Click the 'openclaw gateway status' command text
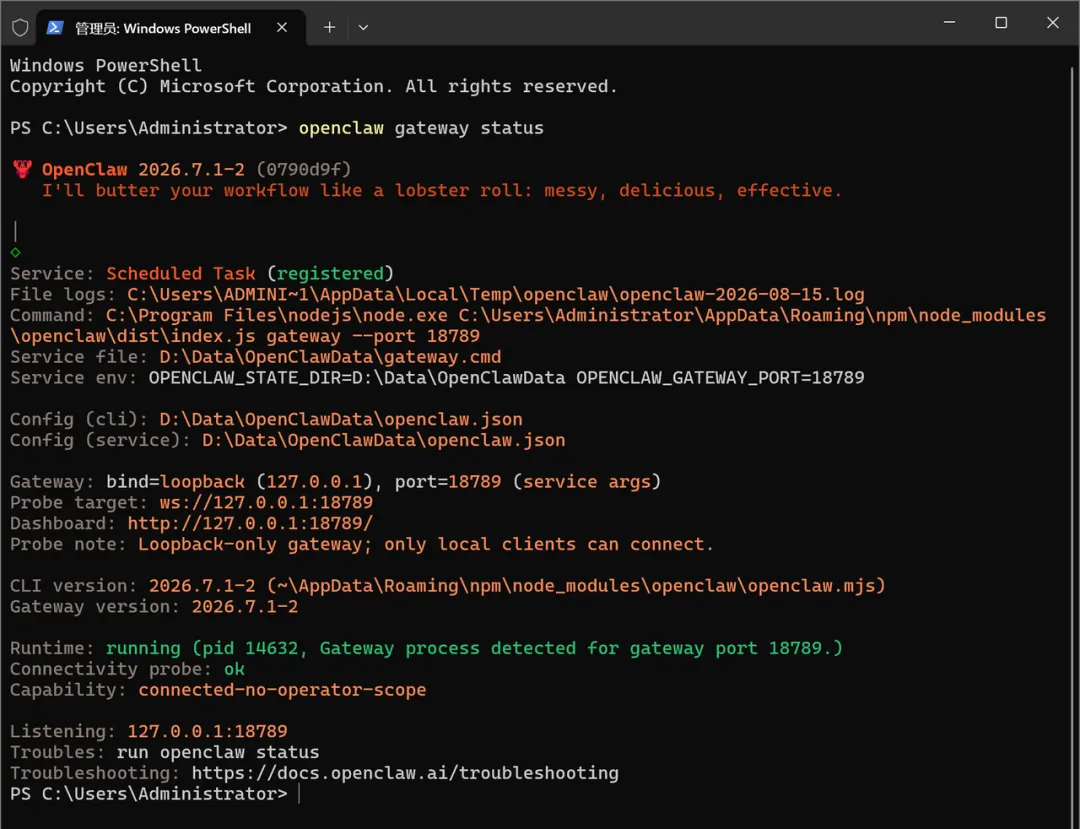Viewport: 1080px width, 829px height. 421,128
